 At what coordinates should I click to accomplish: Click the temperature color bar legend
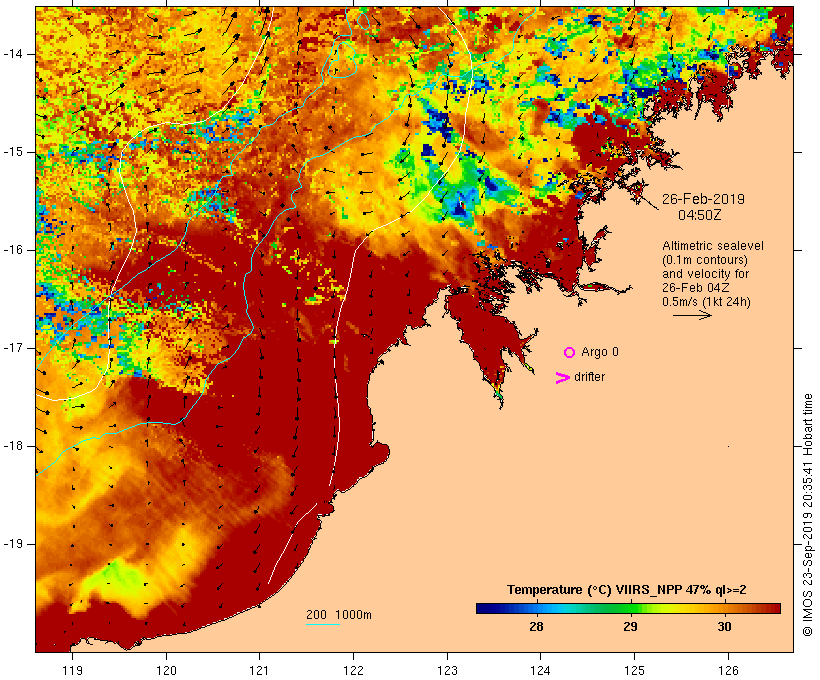click(x=628, y=608)
